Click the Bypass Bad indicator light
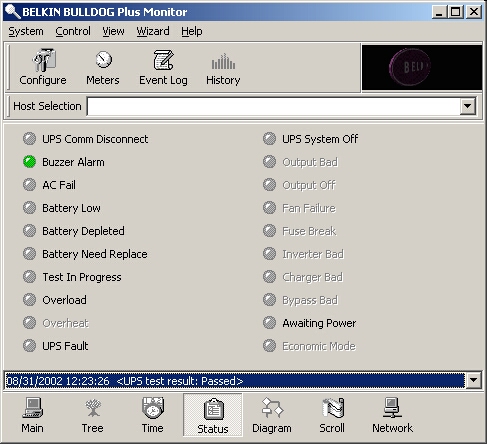The width and height of the screenshot is (487, 444). coord(269,300)
